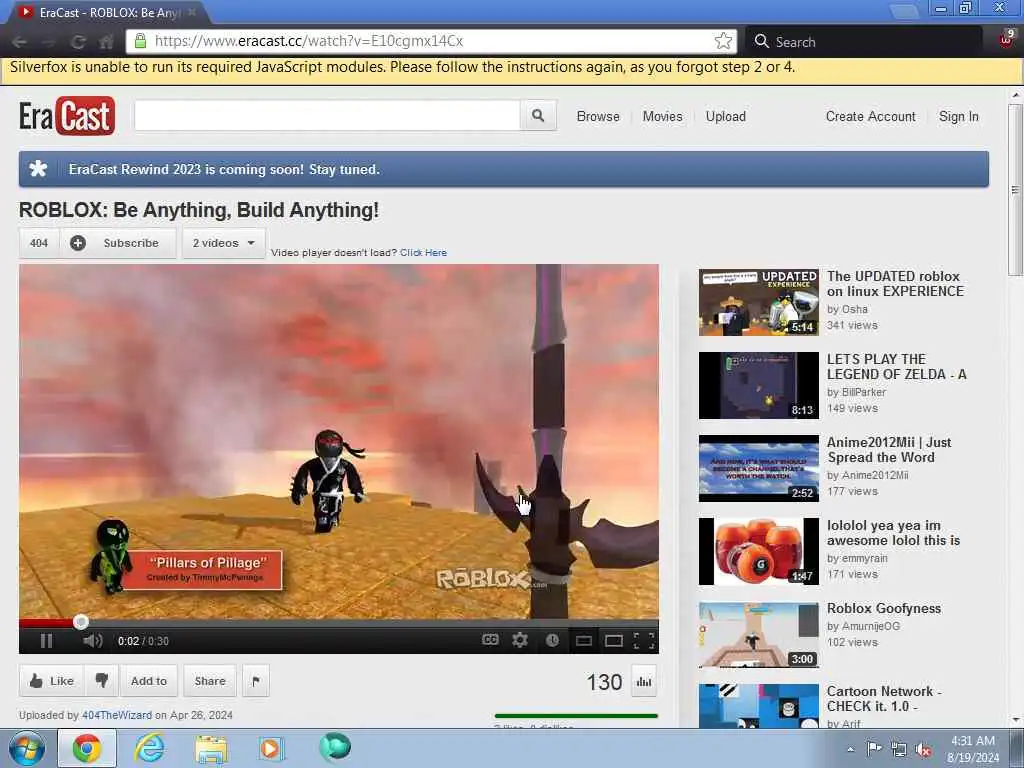Viewport: 1024px width, 768px height.
Task: Click the green padlock security icon
Action: pos(140,41)
